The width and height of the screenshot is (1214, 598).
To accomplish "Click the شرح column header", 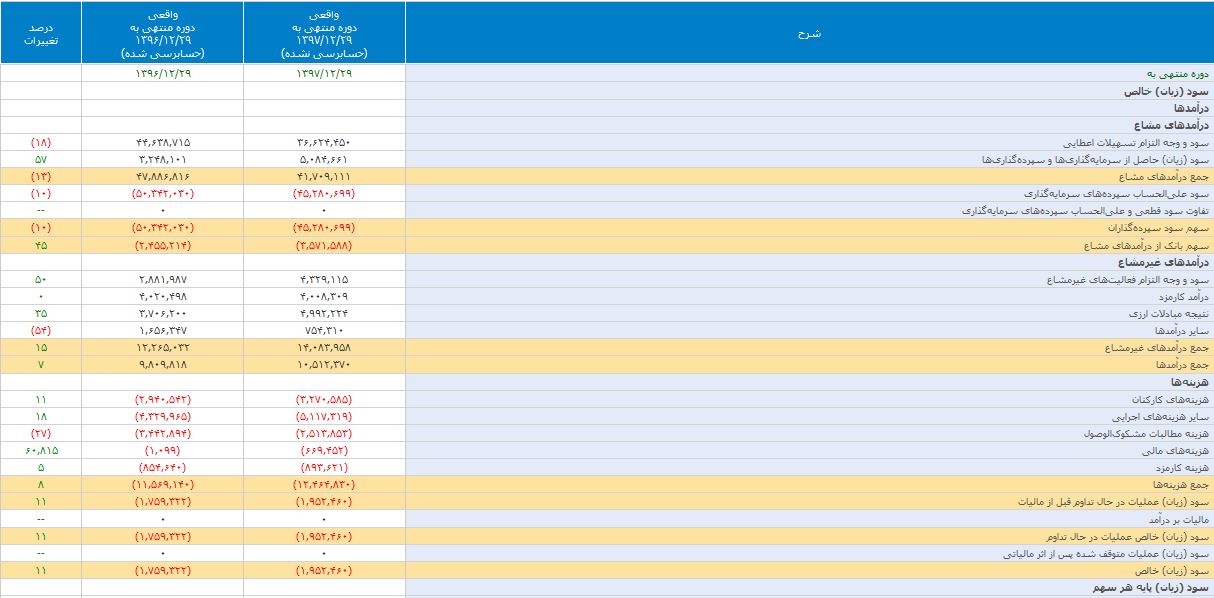I will (809, 33).
